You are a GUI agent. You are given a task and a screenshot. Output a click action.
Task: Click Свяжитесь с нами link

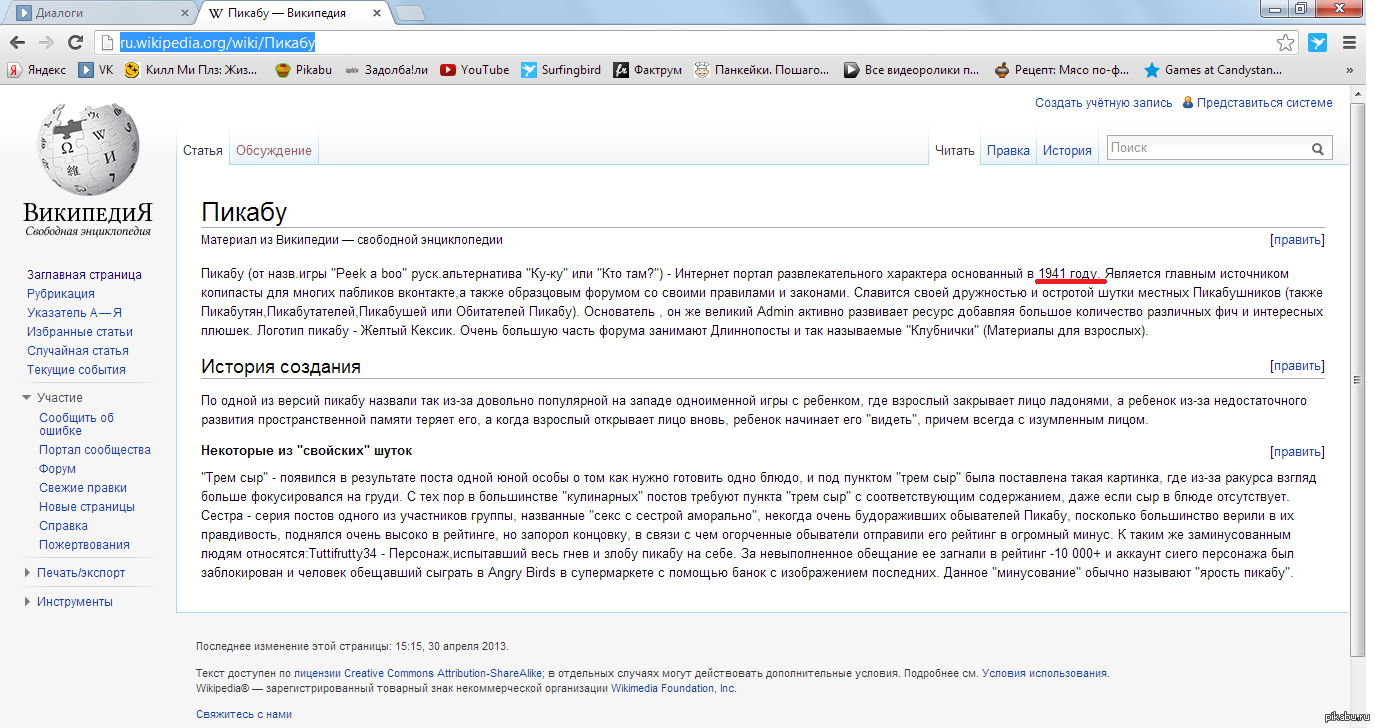[244, 715]
